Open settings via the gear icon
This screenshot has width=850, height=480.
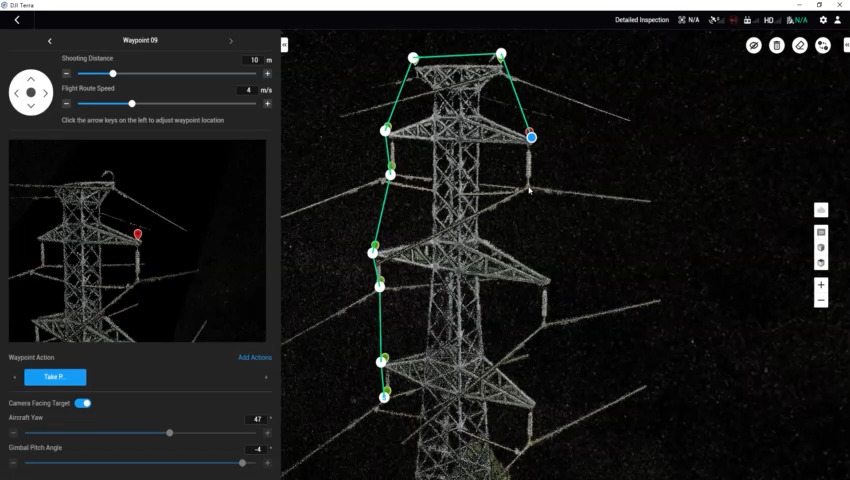pyautogui.click(x=823, y=20)
